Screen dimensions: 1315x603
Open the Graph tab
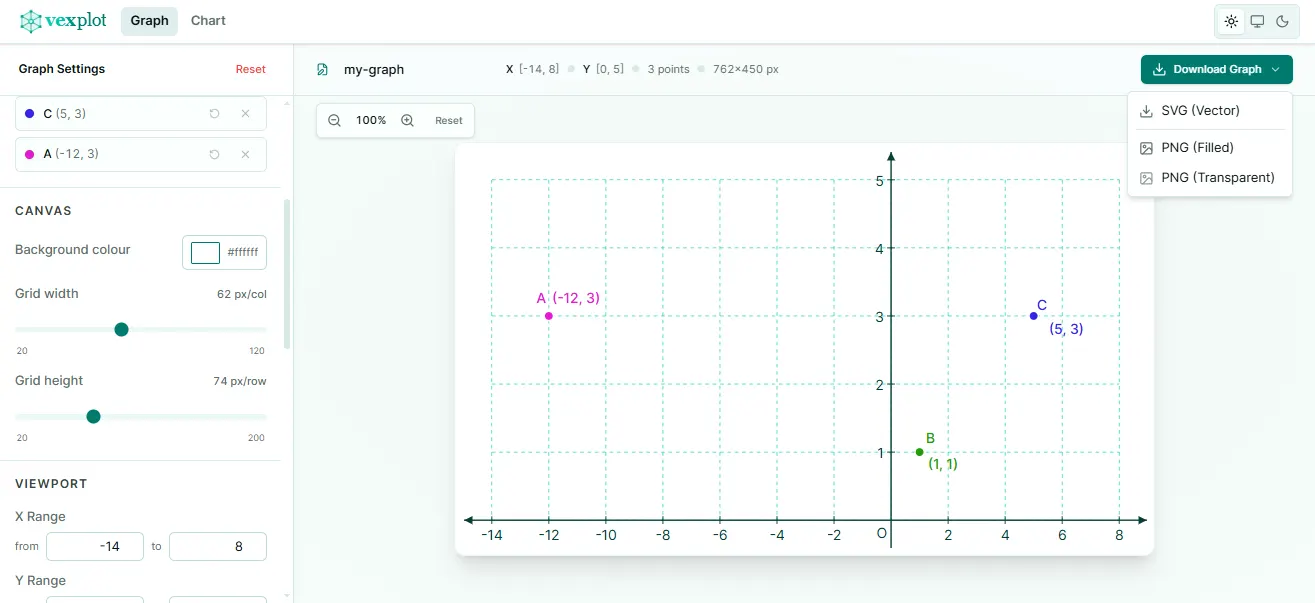point(148,20)
